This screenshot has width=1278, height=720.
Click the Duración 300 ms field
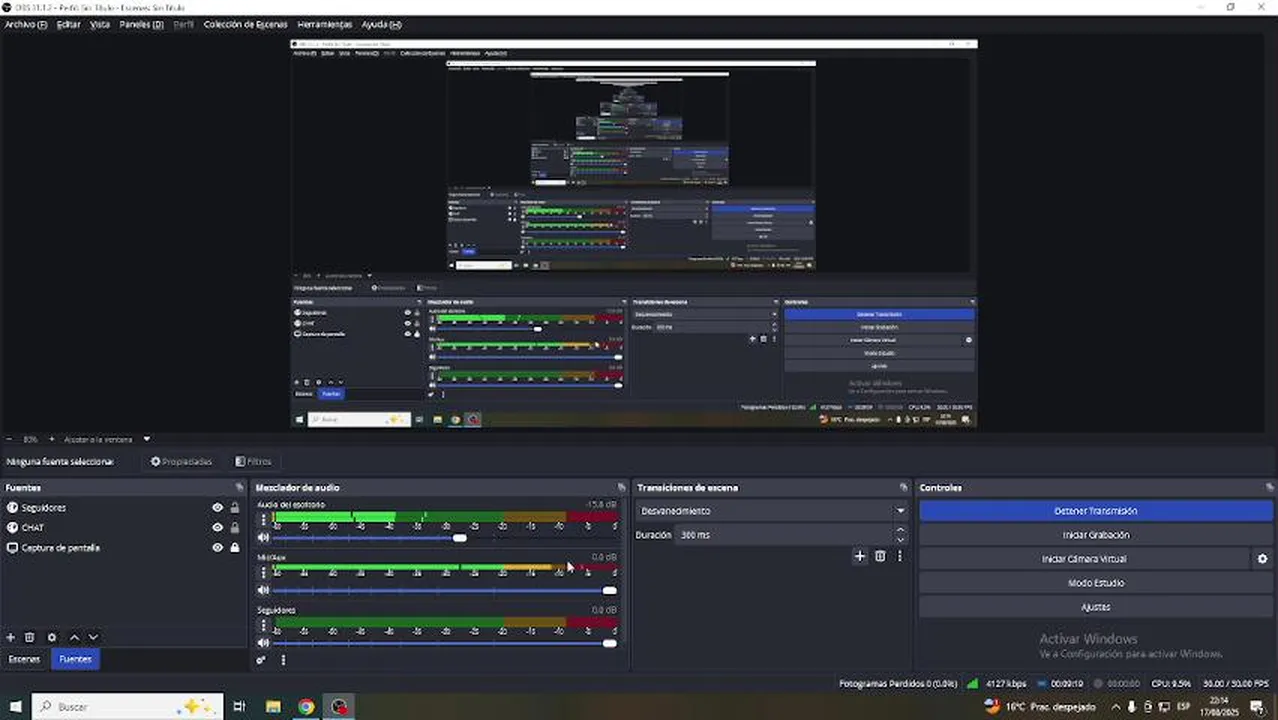click(785, 535)
